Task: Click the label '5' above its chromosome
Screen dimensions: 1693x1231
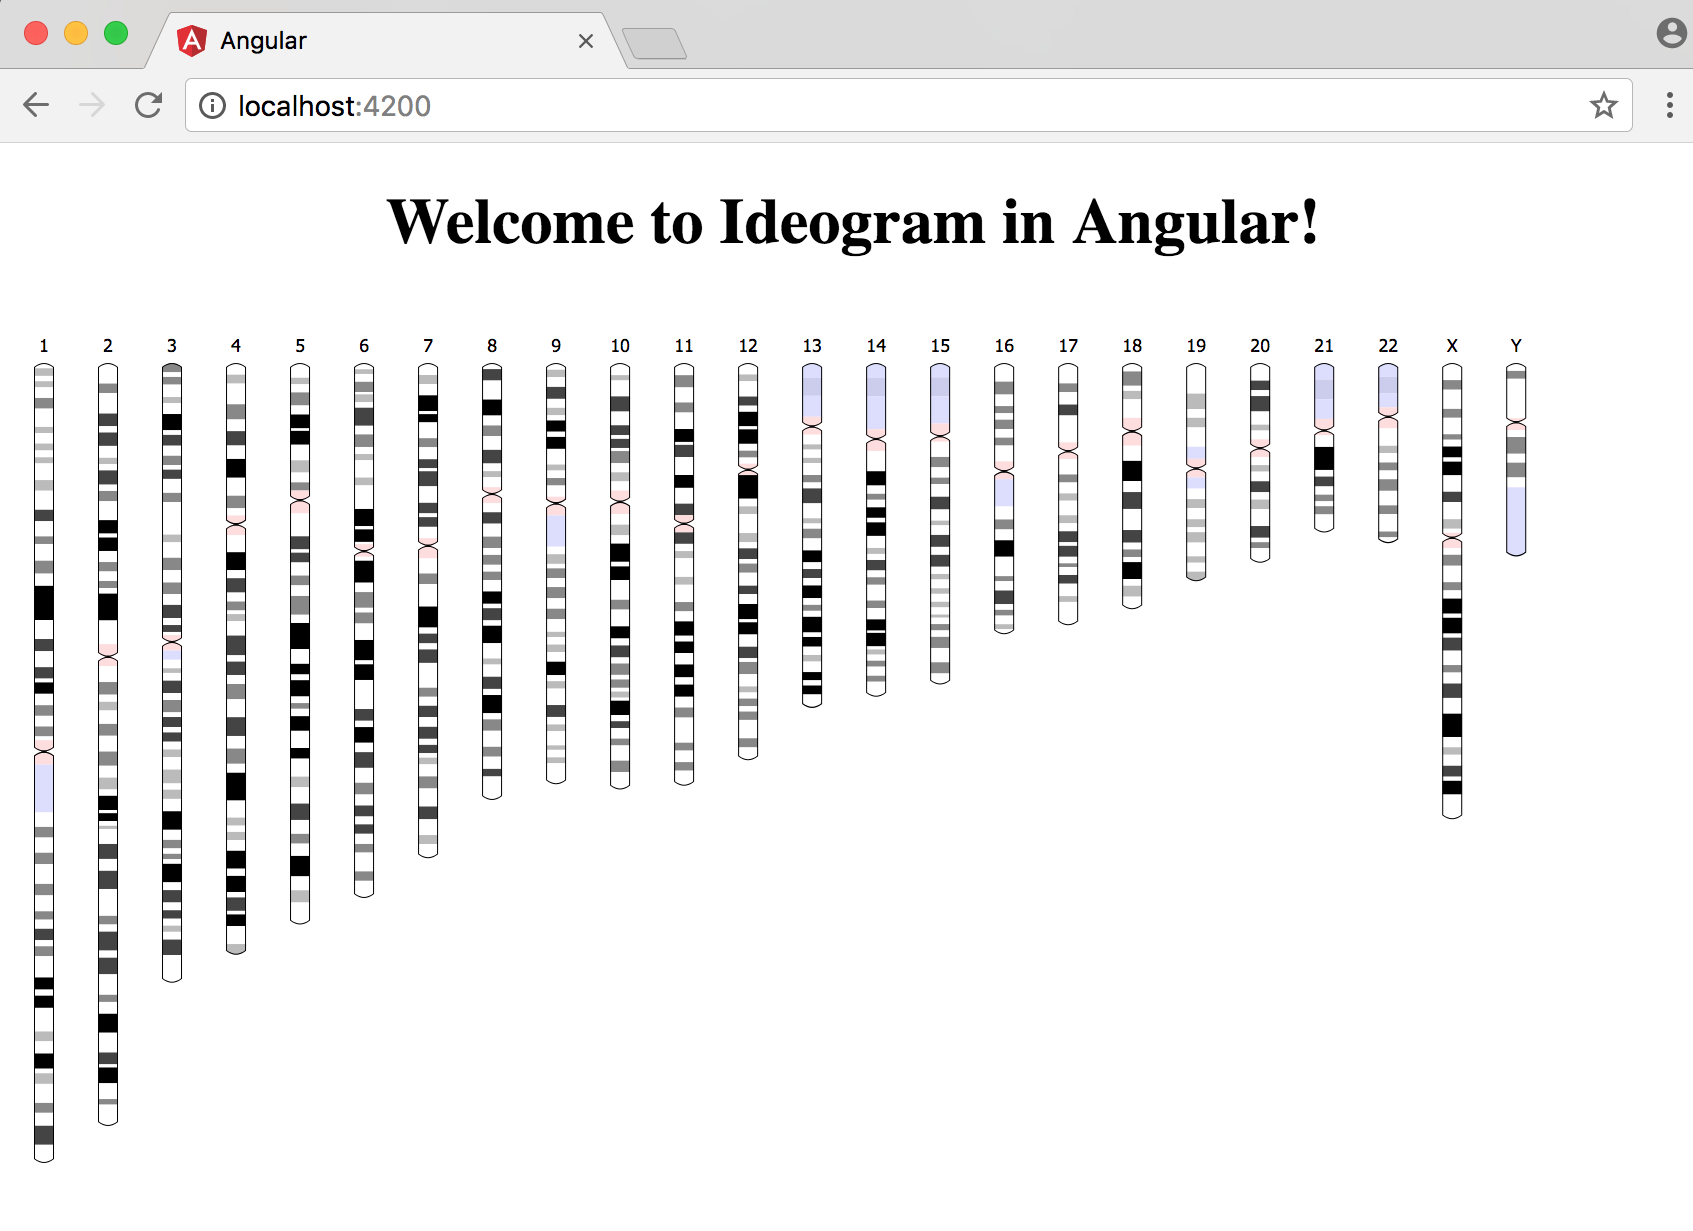Action: click(300, 346)
